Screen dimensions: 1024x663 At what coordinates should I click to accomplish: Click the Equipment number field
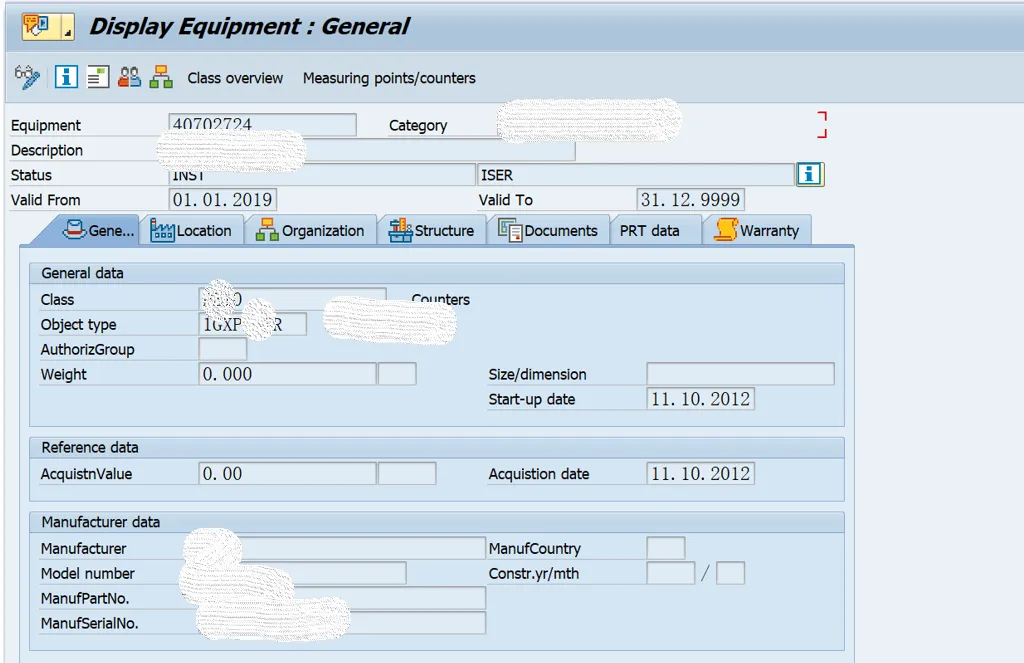pyautogui.click(x=263, y=124)
